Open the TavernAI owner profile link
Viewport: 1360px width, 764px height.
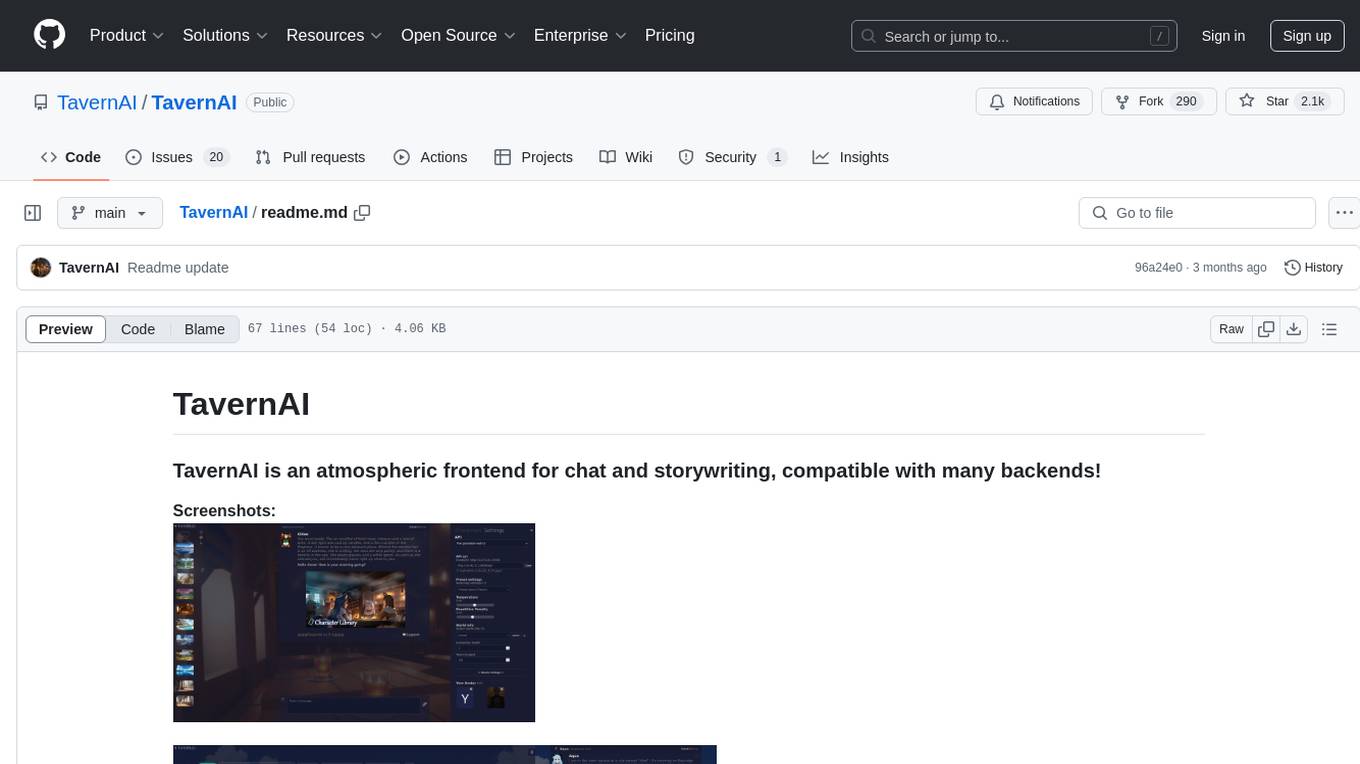coord(97,102)
